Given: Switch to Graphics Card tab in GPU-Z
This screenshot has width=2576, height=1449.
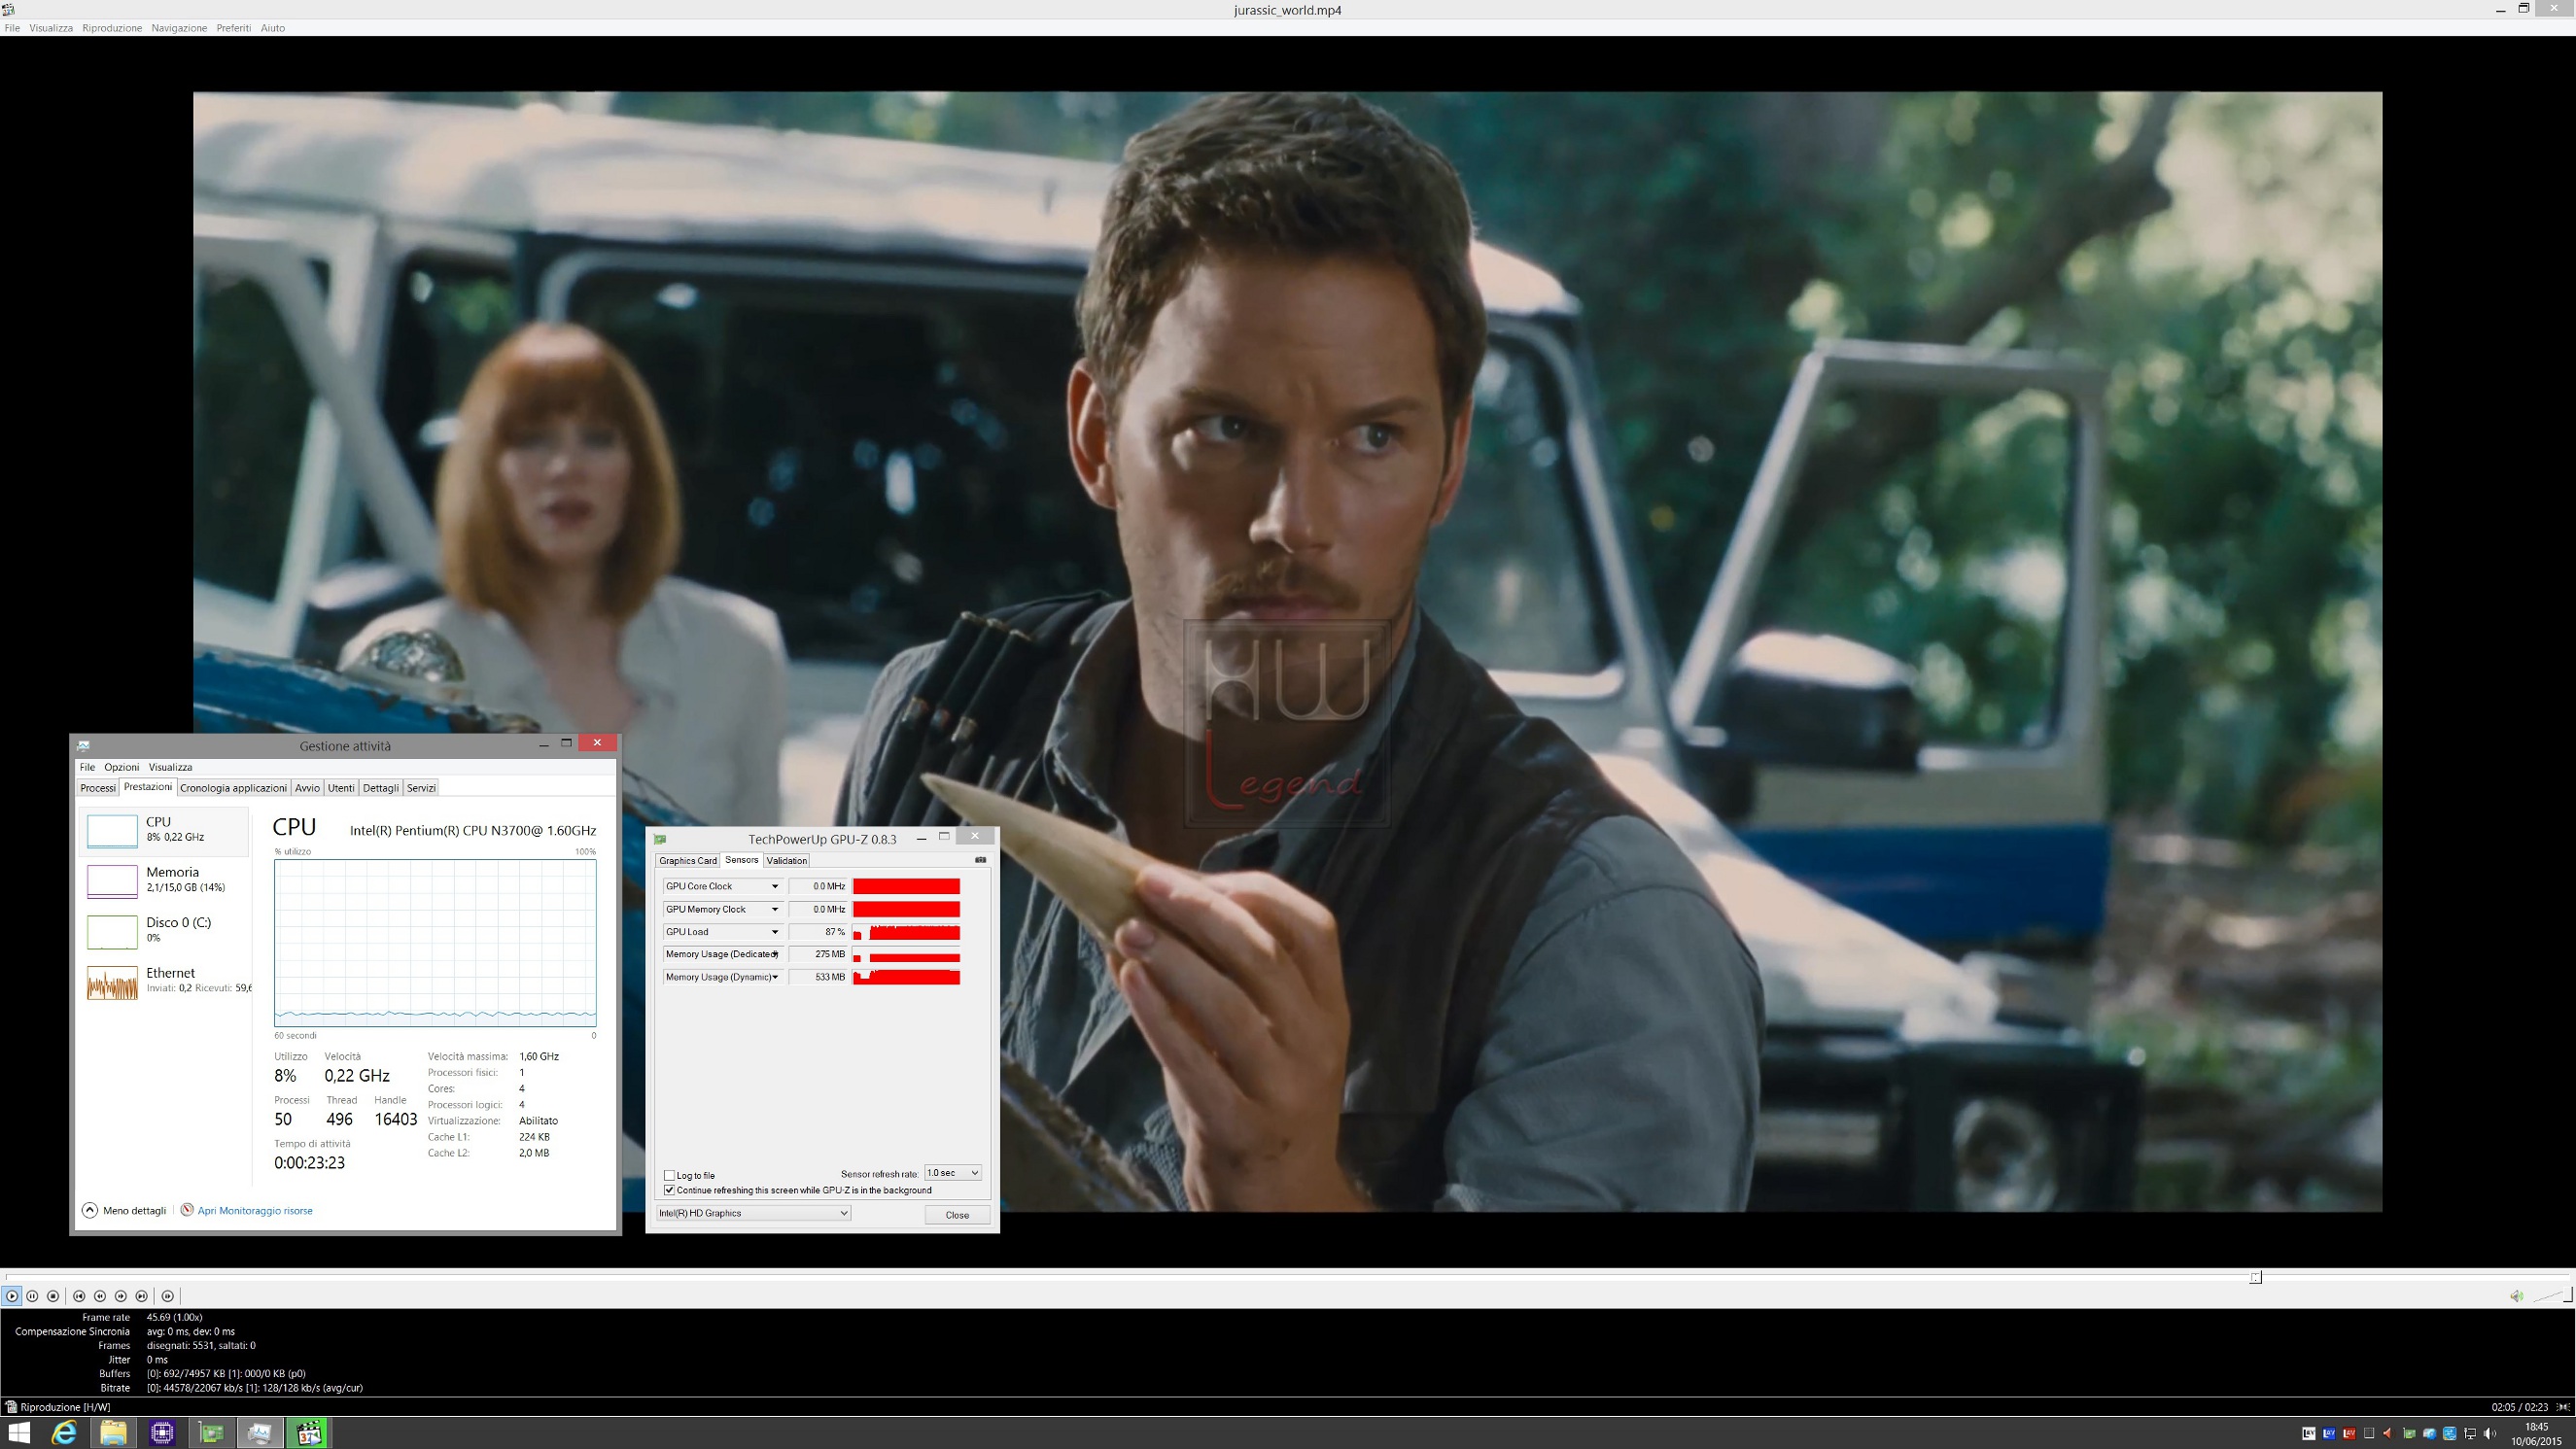Looking at the screenshot, I should pyautogui.click(x=688, y=861).
